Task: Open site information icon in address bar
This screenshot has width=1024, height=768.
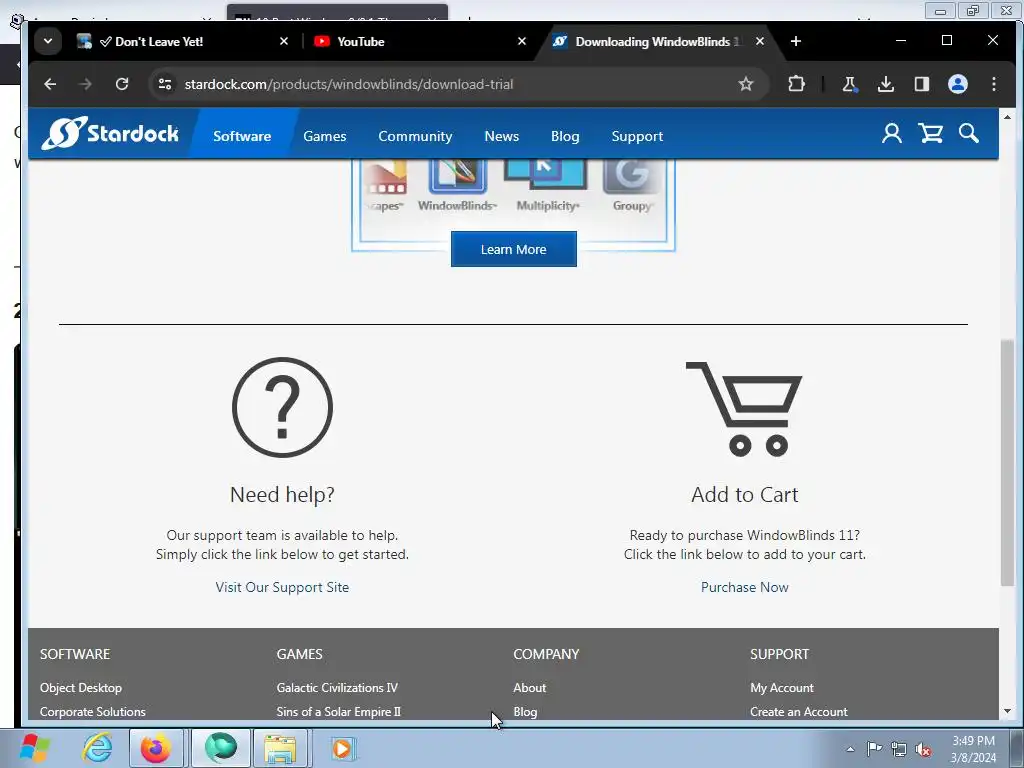Action: [165, 84]
